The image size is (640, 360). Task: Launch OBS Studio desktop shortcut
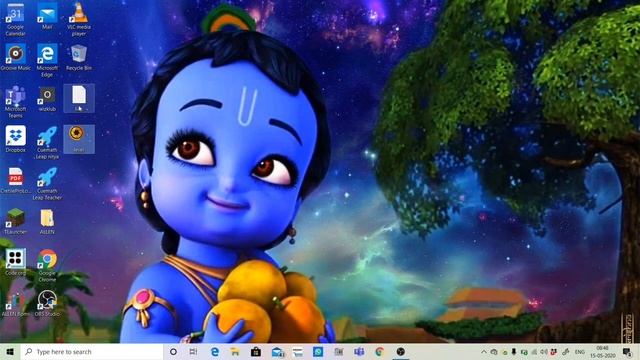click(x=47, y=303)
